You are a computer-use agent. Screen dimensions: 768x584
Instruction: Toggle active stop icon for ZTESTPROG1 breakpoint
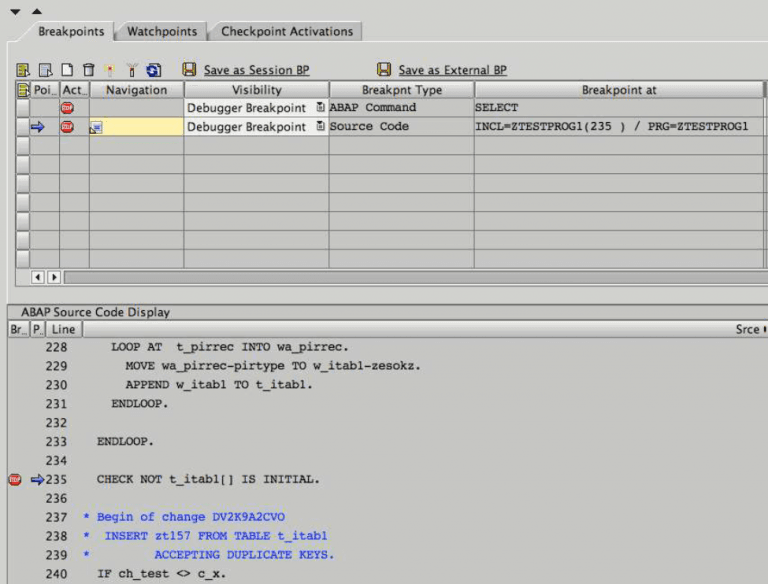point(67,127)
